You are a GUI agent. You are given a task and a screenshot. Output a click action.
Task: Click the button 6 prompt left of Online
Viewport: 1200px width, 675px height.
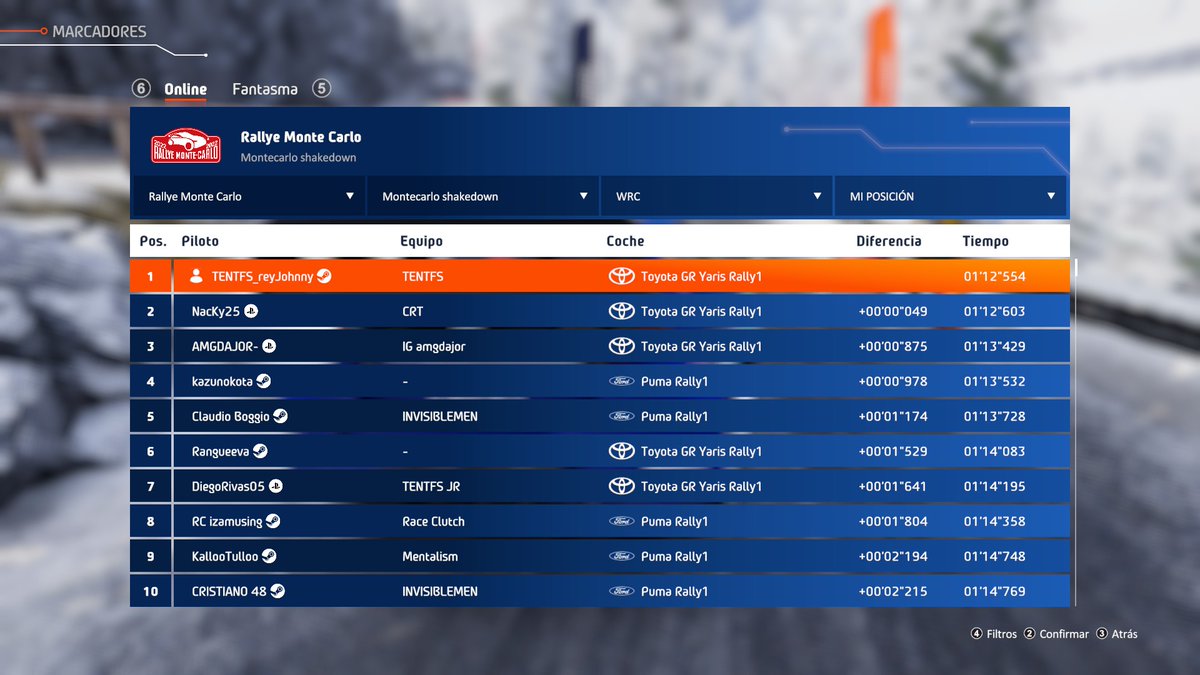coord(141,89)
